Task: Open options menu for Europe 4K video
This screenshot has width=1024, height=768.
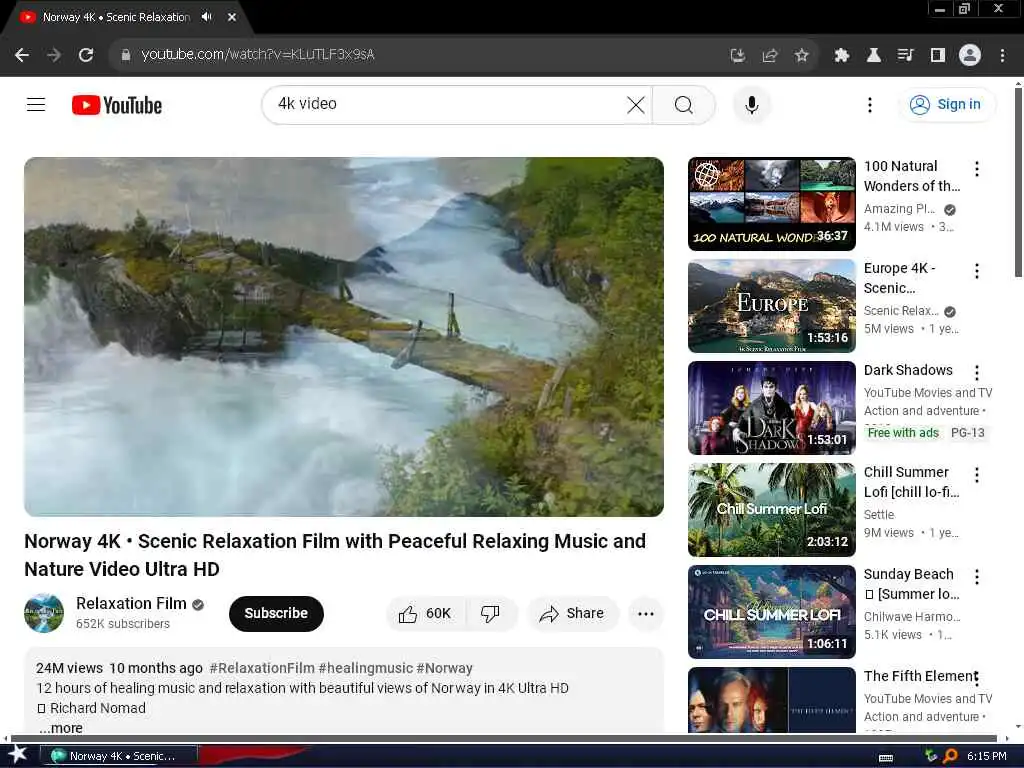Action: click(976, 271)
